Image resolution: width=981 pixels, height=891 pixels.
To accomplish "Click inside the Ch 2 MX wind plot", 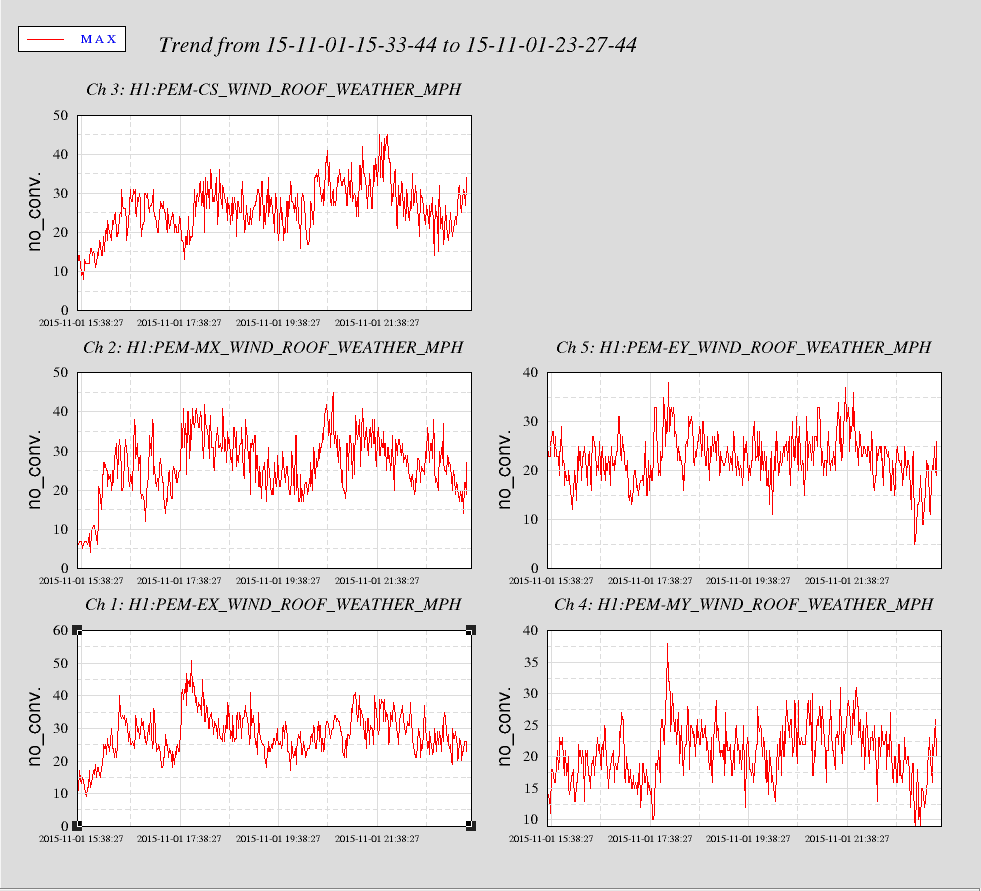I will [275, 471].
